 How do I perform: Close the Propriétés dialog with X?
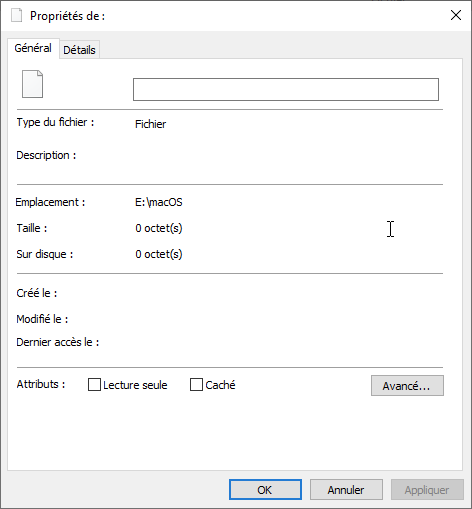456,15
